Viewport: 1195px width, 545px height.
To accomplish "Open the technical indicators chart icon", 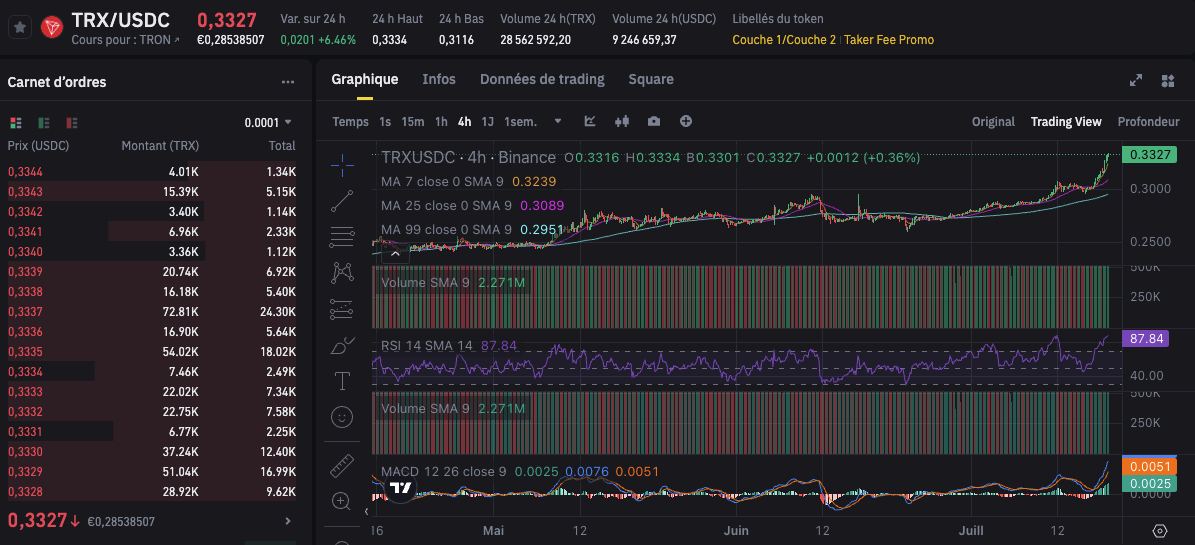I will click(590, 121).
